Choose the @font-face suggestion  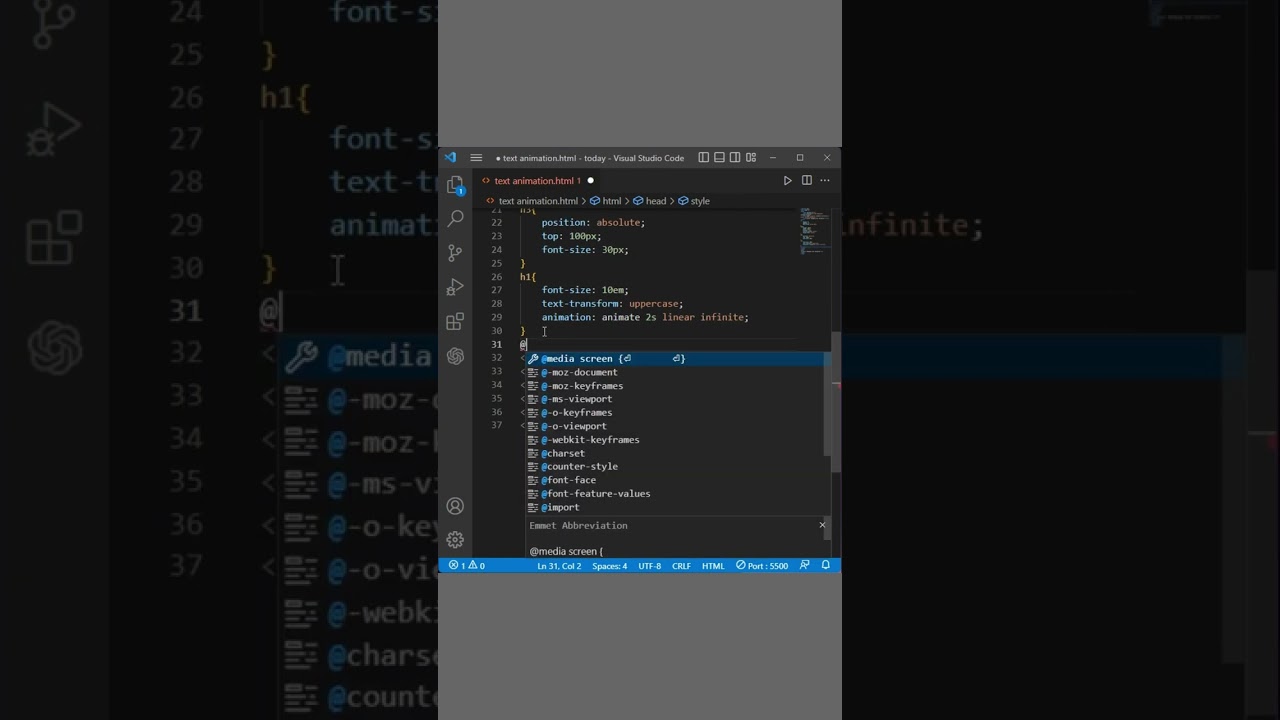pos(675,480)
